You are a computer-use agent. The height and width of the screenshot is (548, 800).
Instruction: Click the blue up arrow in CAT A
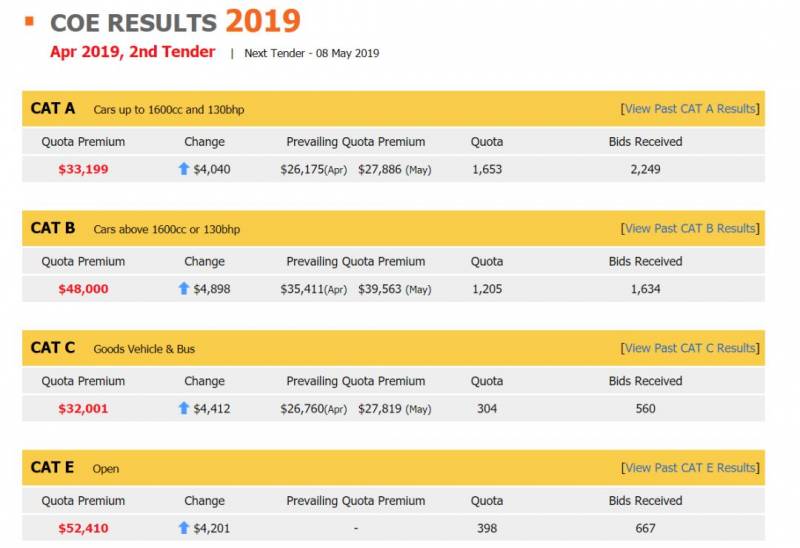pos(184,169)
